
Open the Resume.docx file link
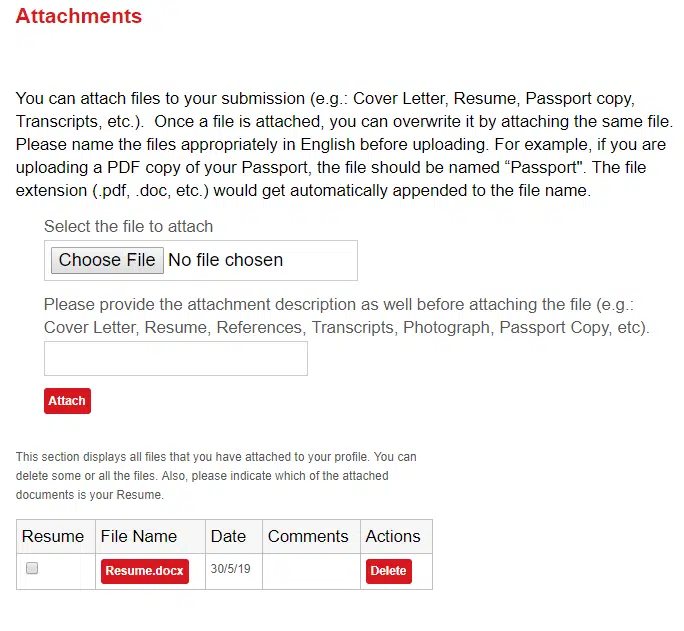tap(145, 571)
